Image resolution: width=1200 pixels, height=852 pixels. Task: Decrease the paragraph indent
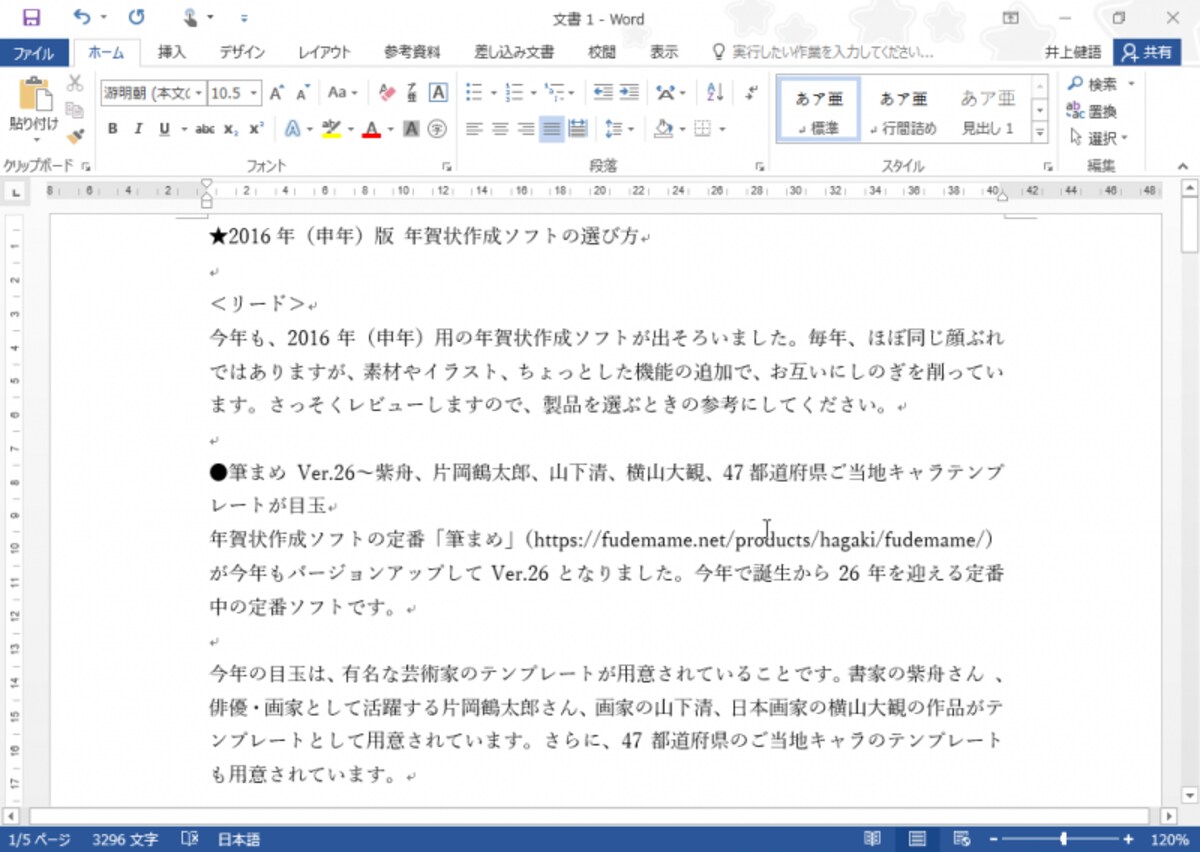tap(603, 92)
